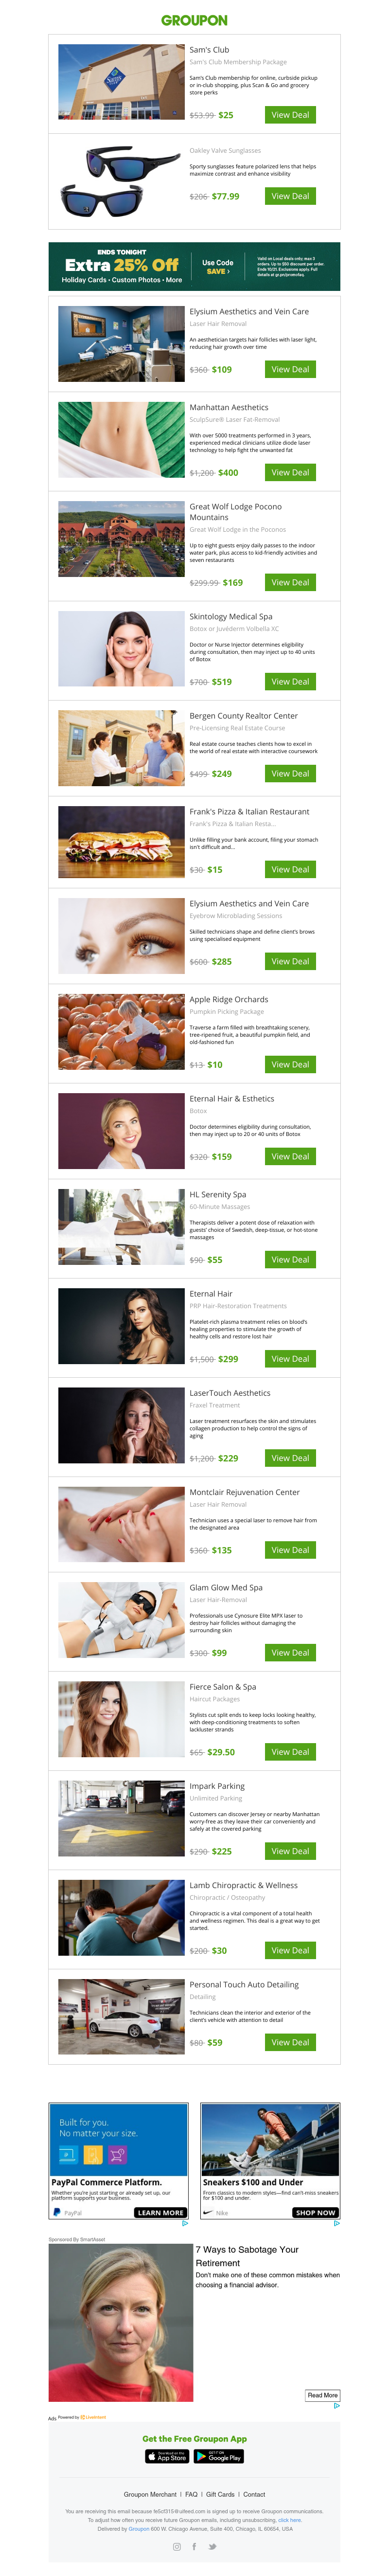Click Use Code SAVE in promo banner
Screen dimensions: 389x2576
coord(218,267)
